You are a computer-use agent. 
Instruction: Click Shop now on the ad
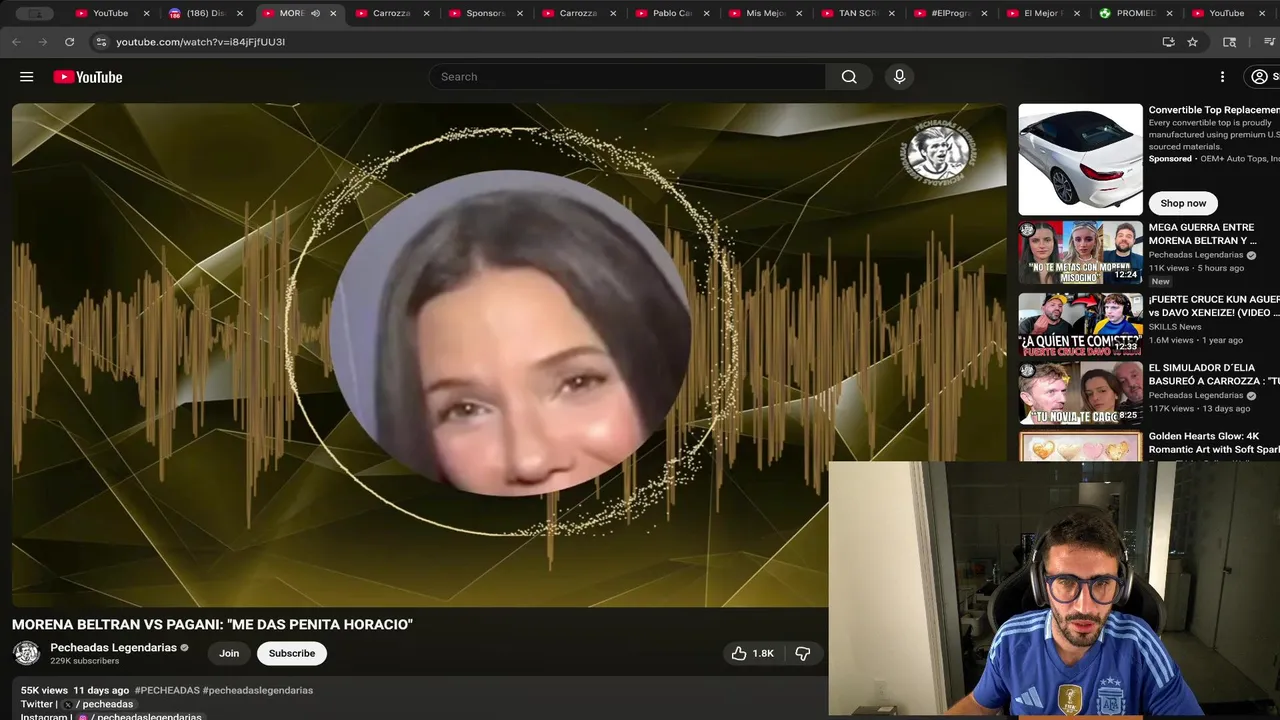[x=1183, y=203]
